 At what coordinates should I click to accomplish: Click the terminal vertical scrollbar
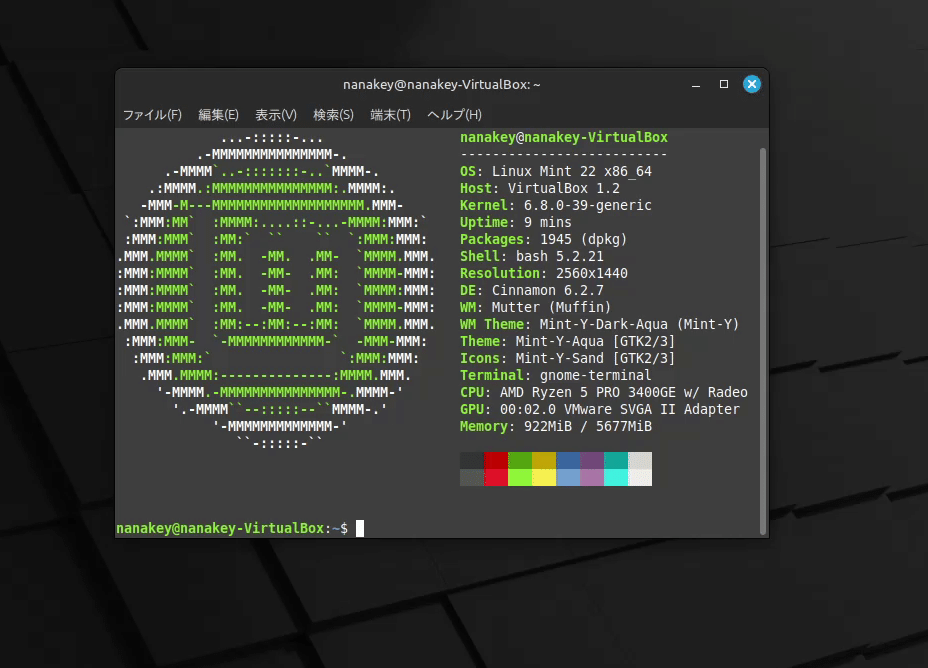tap(763, 341)
